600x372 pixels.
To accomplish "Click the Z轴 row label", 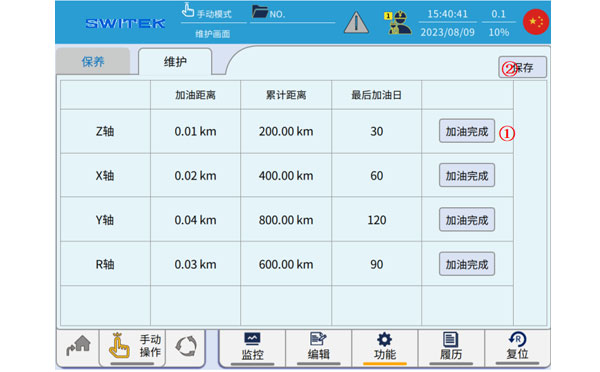I will click(x=105, y=132).
